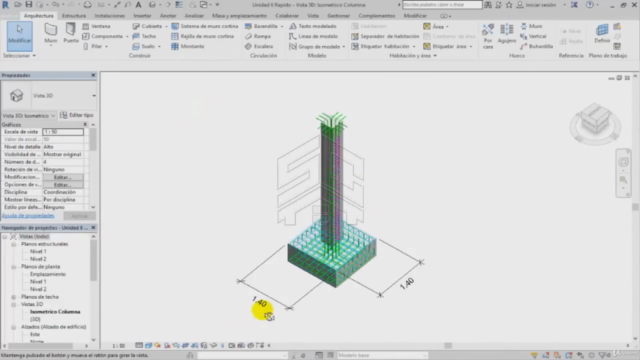Image resolution: width=640 pixels, height=360 pixels.
Task: Open Vista 3D: Isometrico instance dropdown
Action: (29, 116)
